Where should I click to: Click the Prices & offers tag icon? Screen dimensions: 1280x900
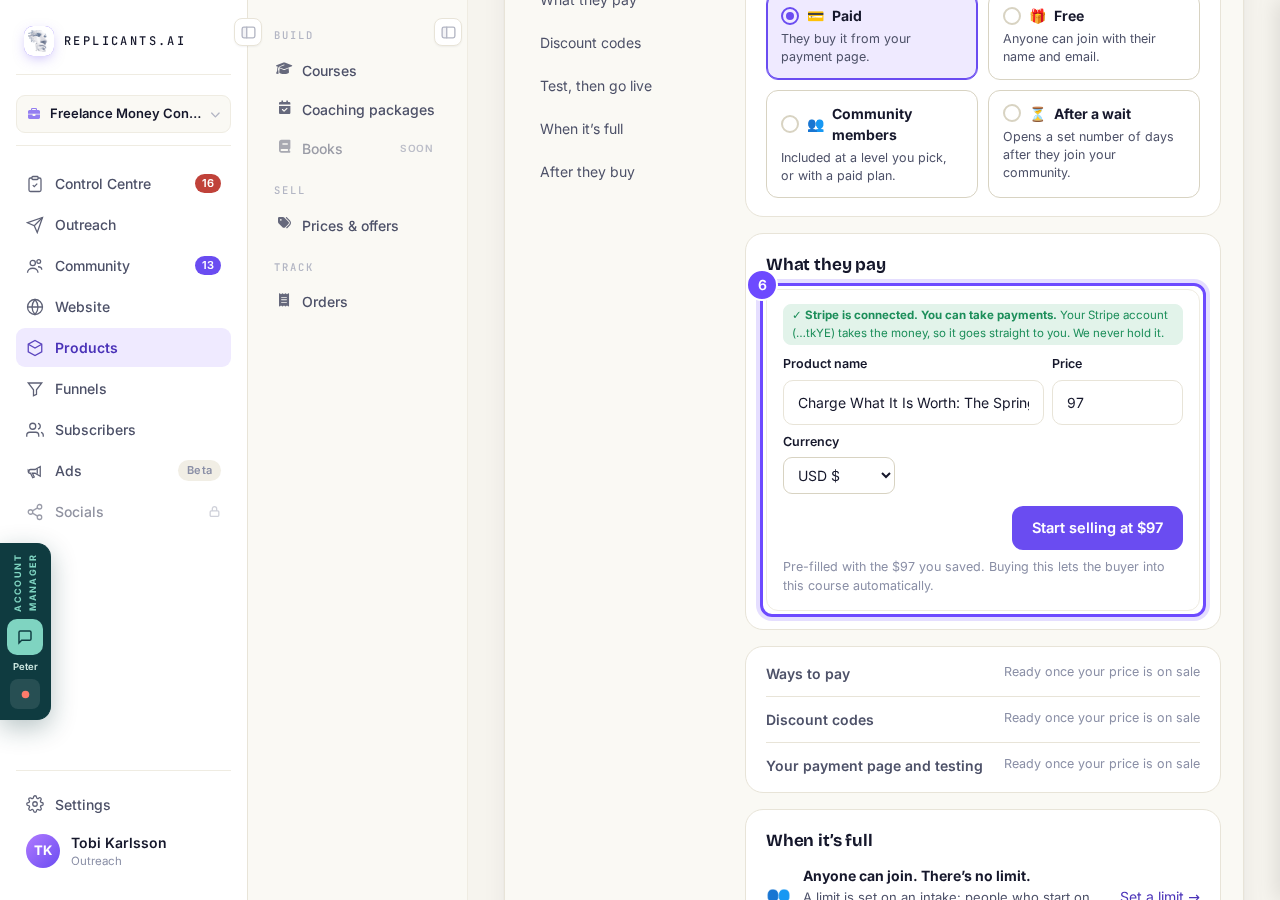click(x=285, y=224)
